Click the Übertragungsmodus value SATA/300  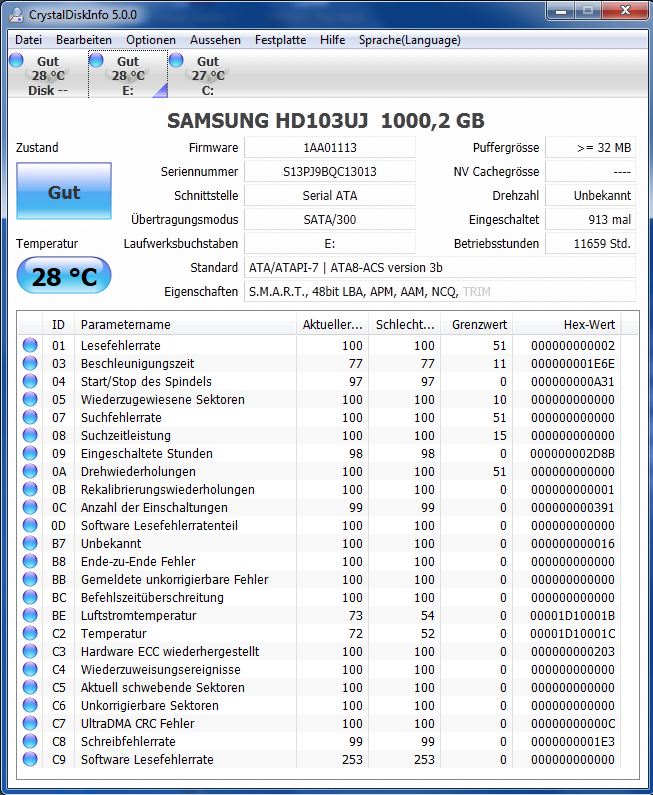[x=330, y=220]
